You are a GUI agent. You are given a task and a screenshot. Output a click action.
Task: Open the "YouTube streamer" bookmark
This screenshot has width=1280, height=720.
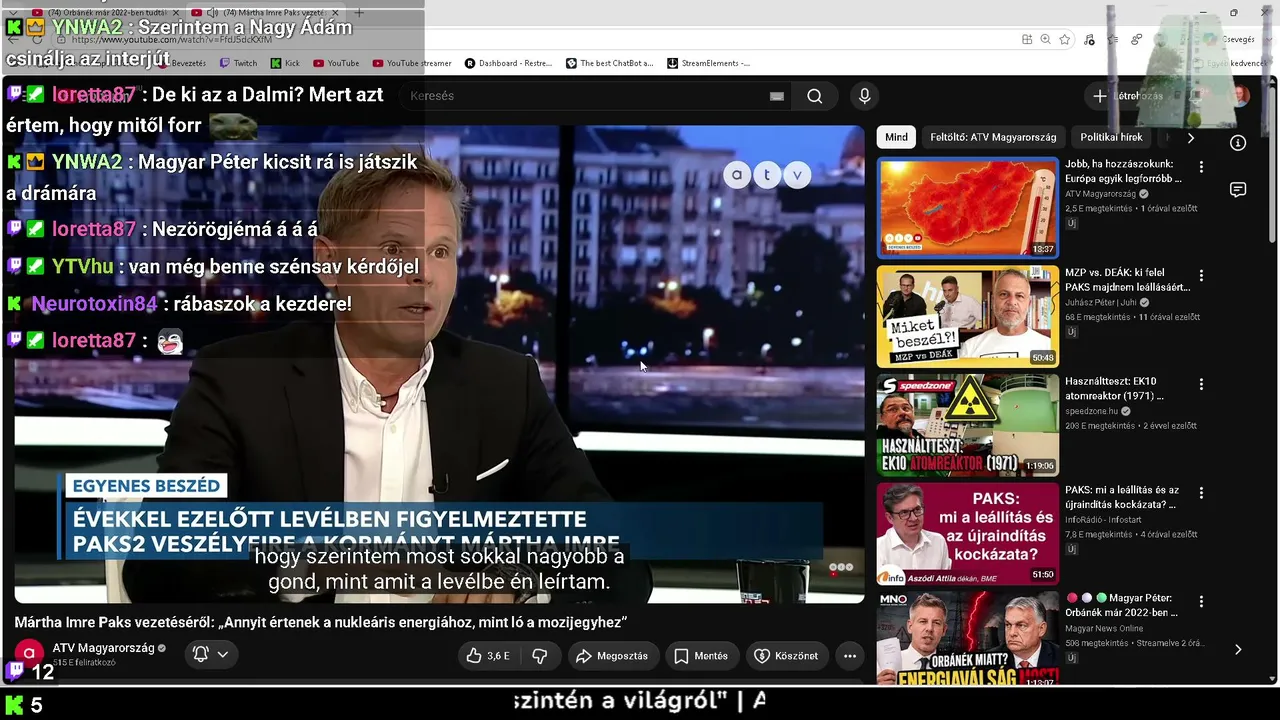click(412, 63)
